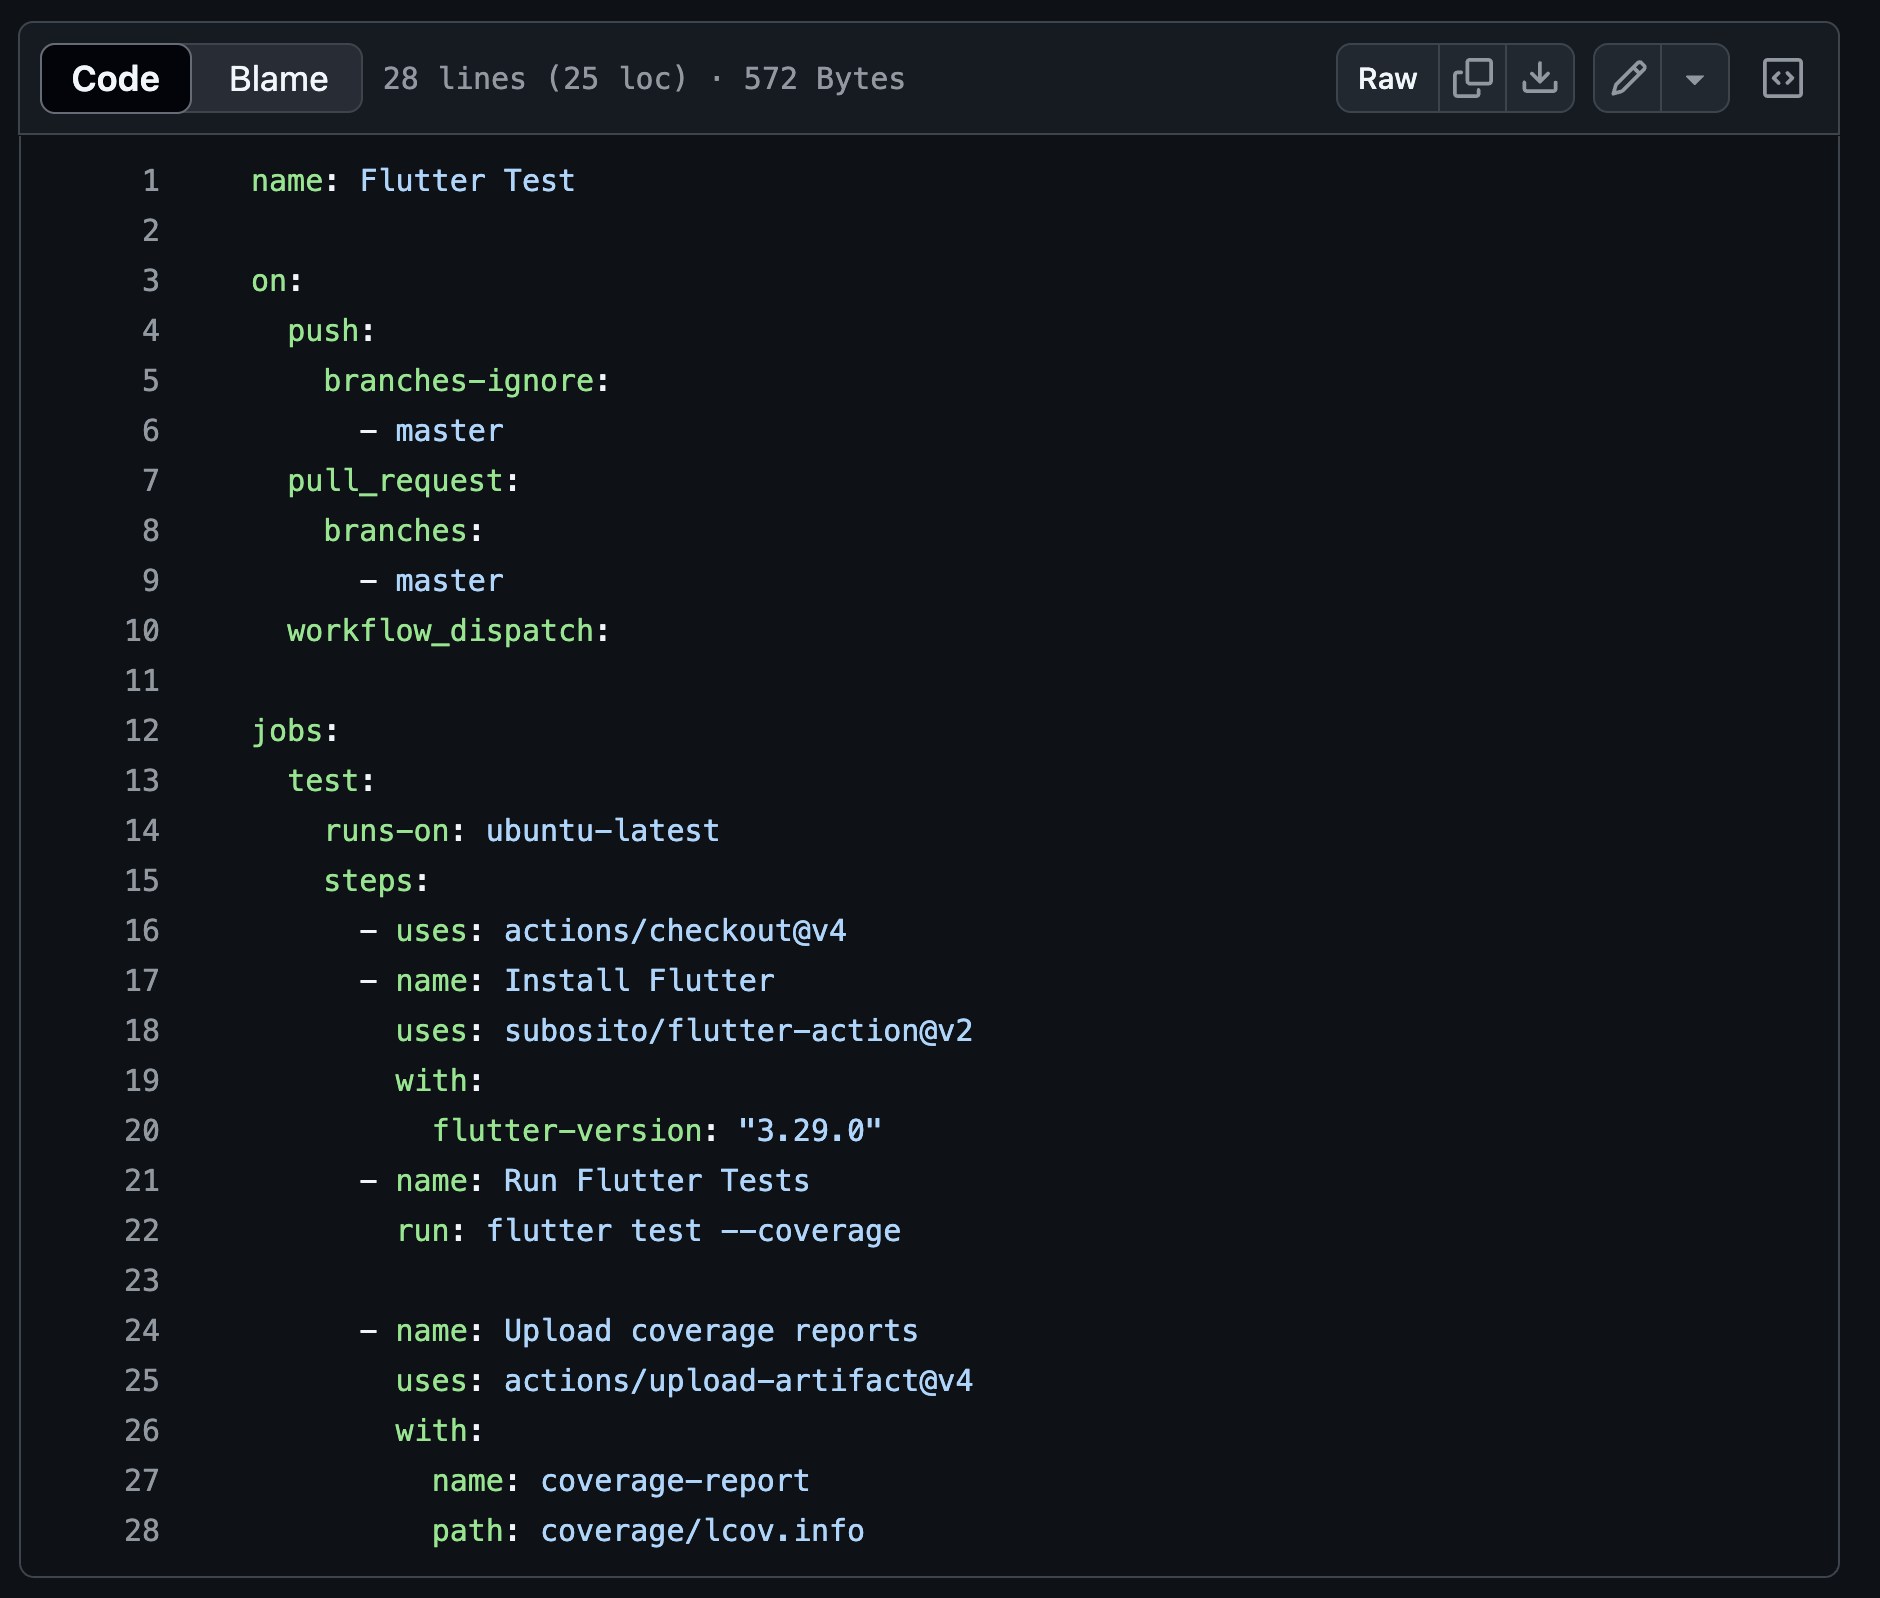Click 'subosito/flutter-action@v2' text

click(x=738, y=1030)
